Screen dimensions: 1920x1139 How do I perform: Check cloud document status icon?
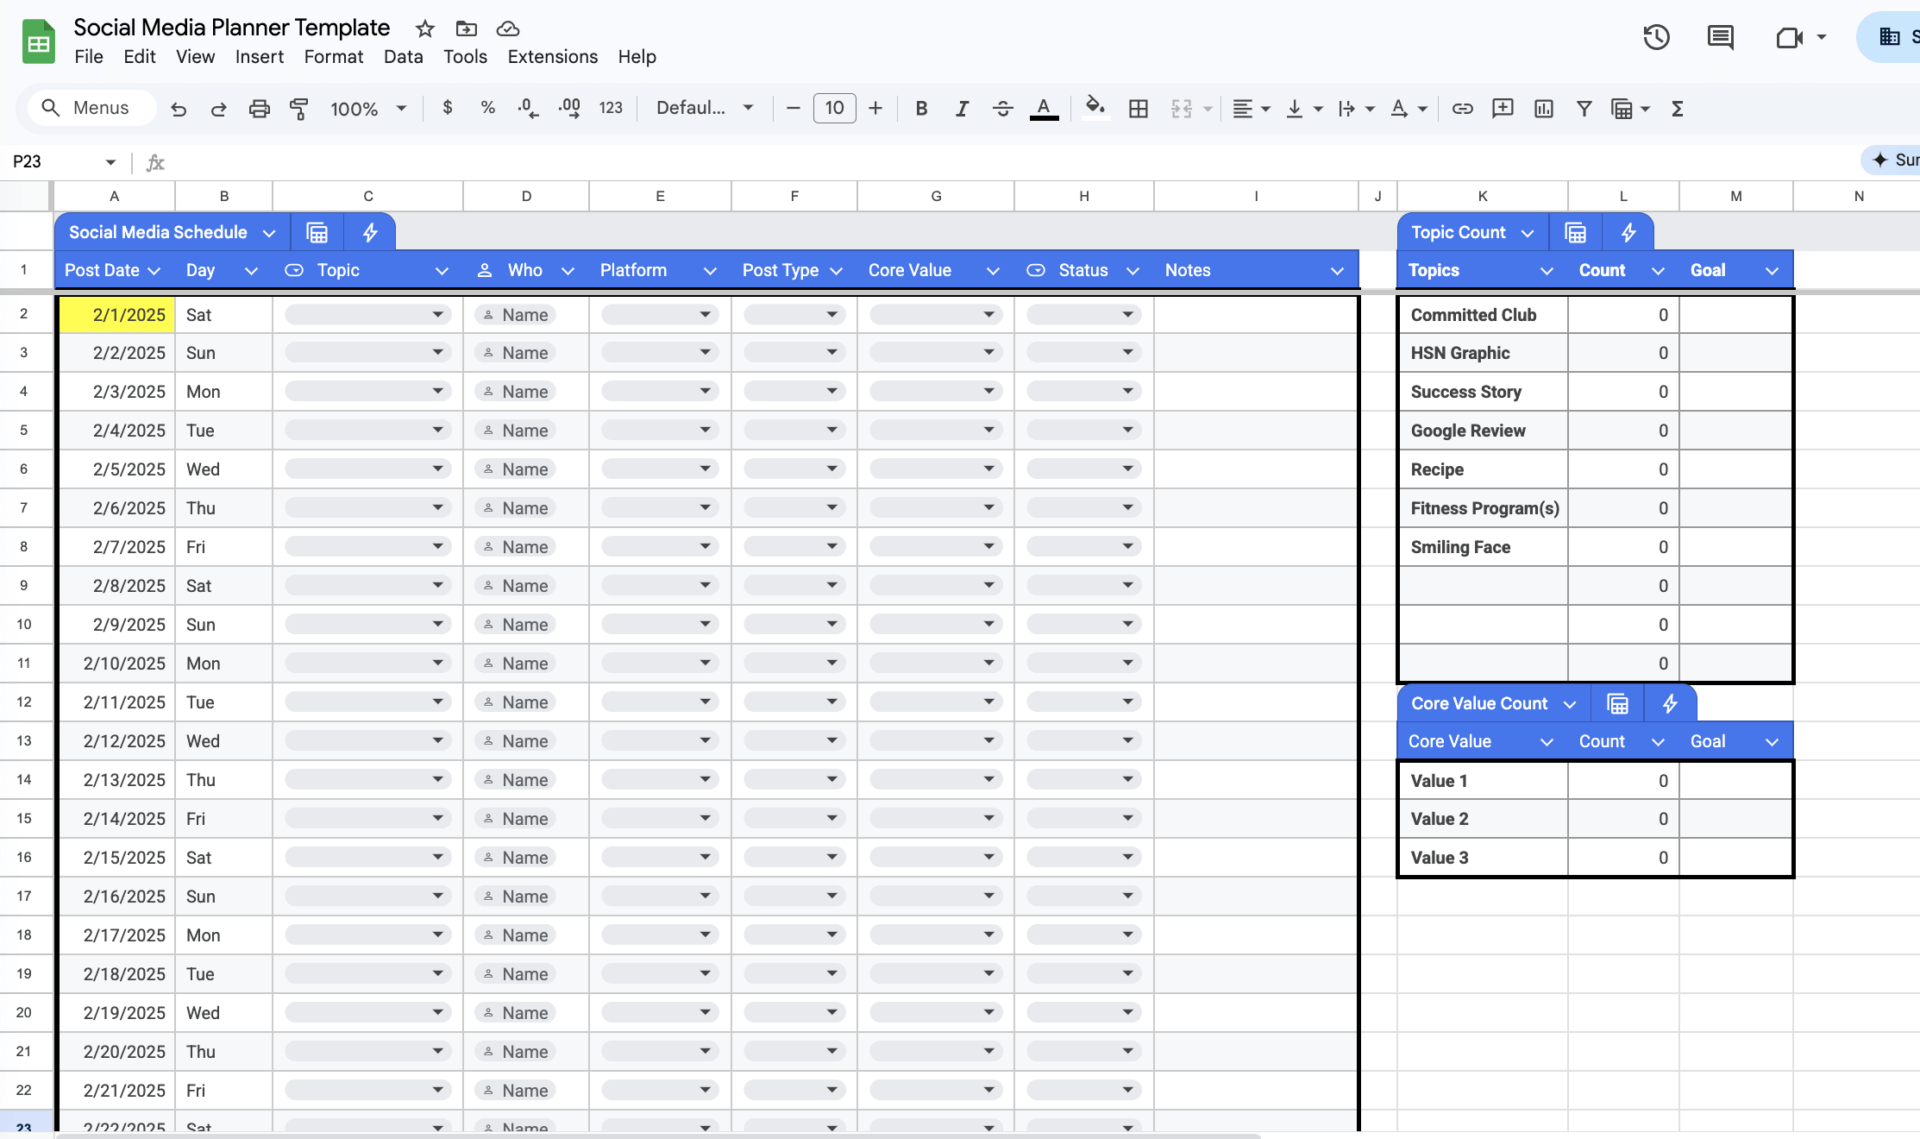(508, 29)
